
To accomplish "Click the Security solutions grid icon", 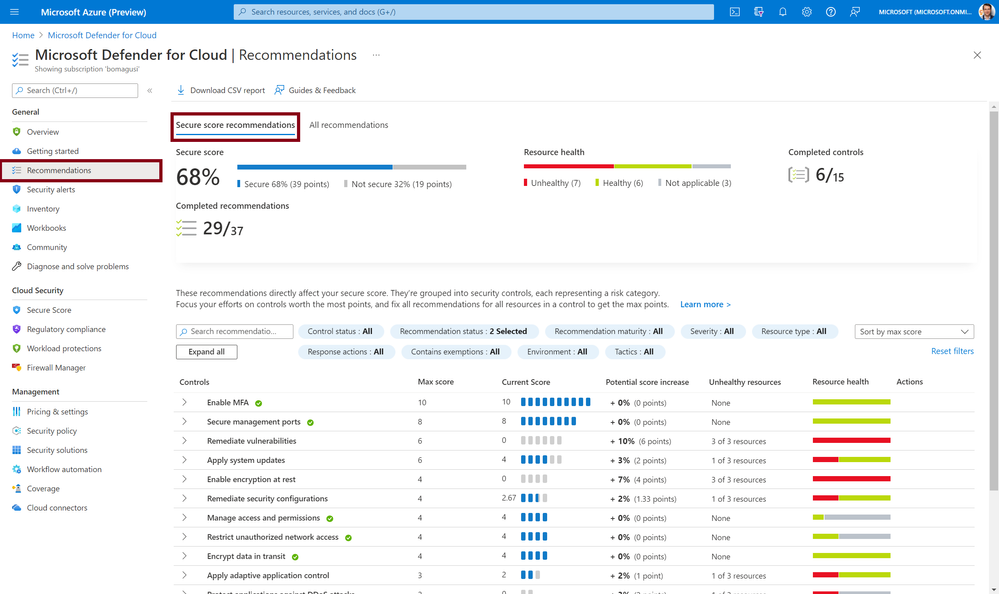I will tap(17, 450).
